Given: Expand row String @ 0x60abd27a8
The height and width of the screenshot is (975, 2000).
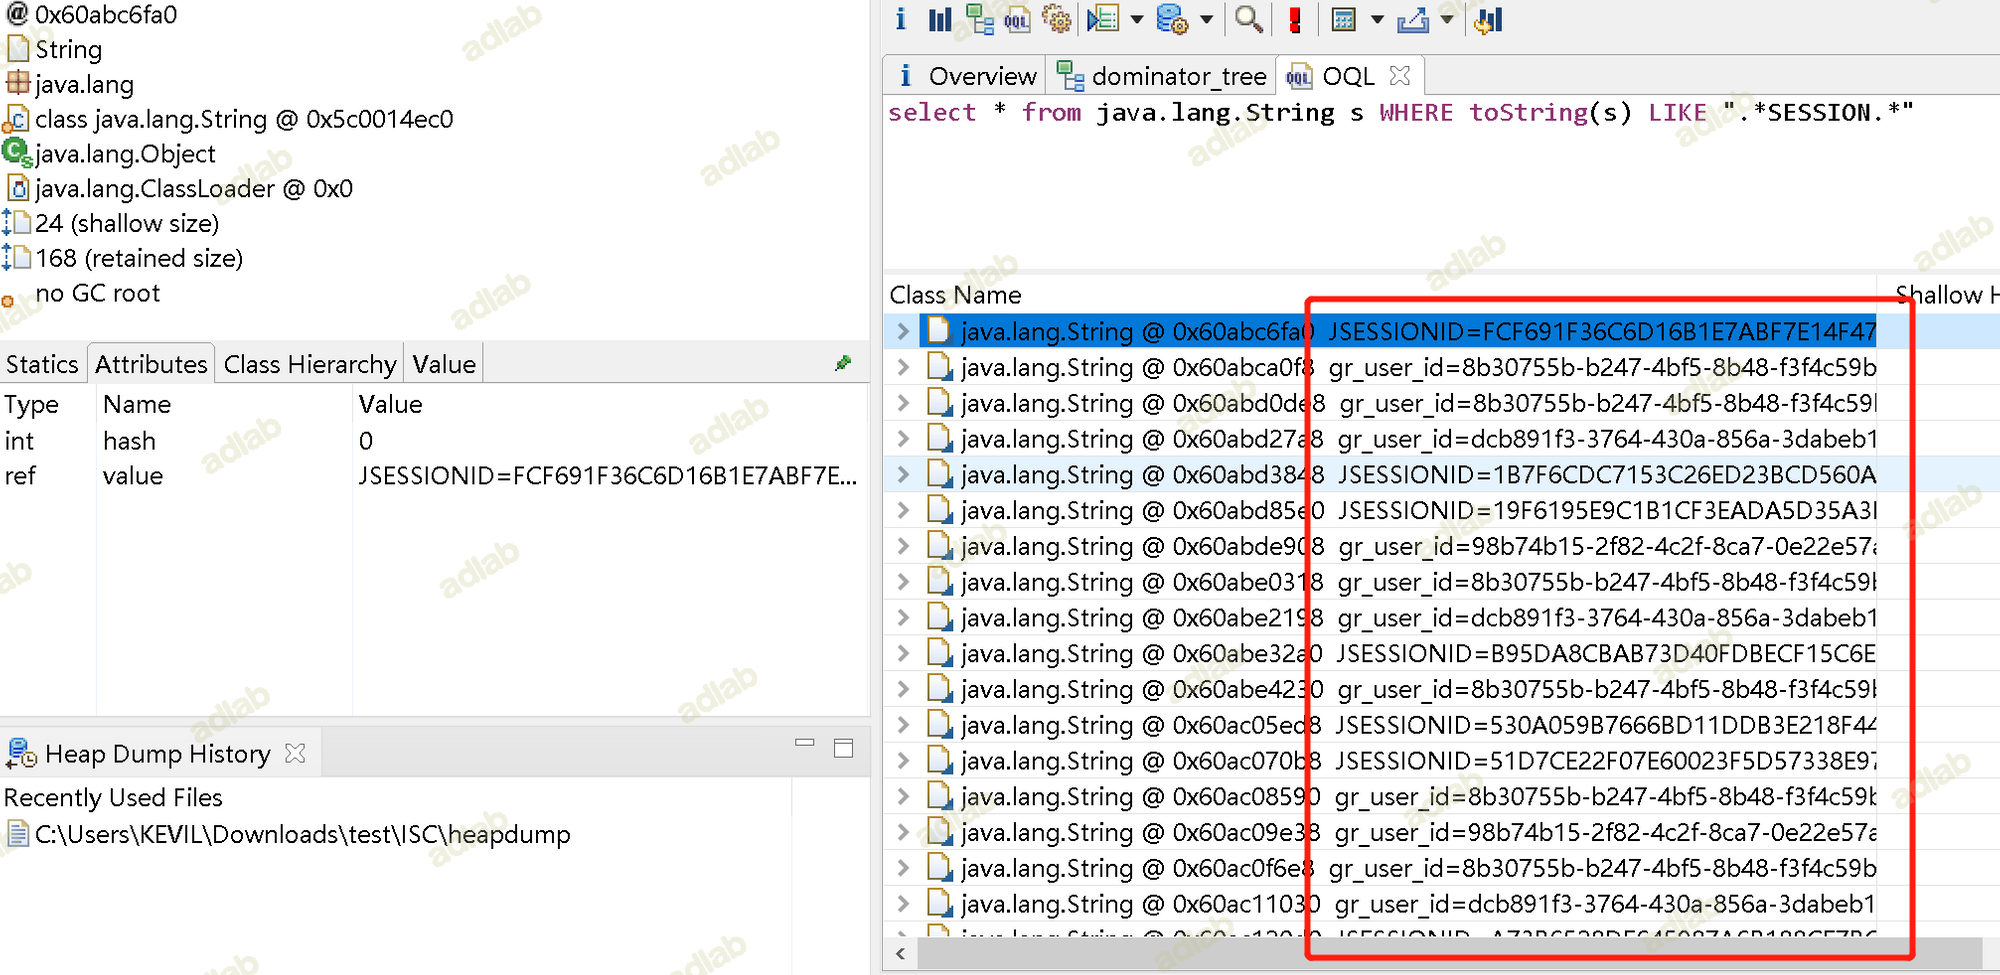Looking at the screenshot, I should tap(903, 438).
